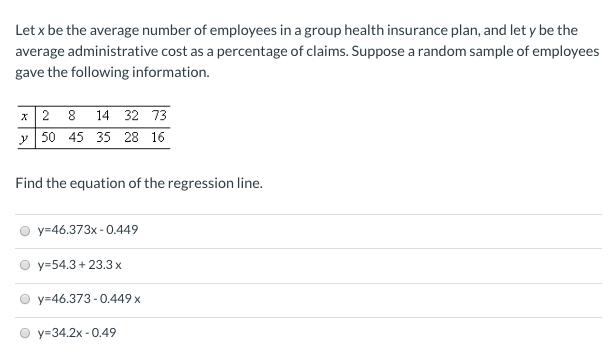Click the y value 50 in the table
Viewport: 616px width, 364px height.
click(x=48, y=137)
